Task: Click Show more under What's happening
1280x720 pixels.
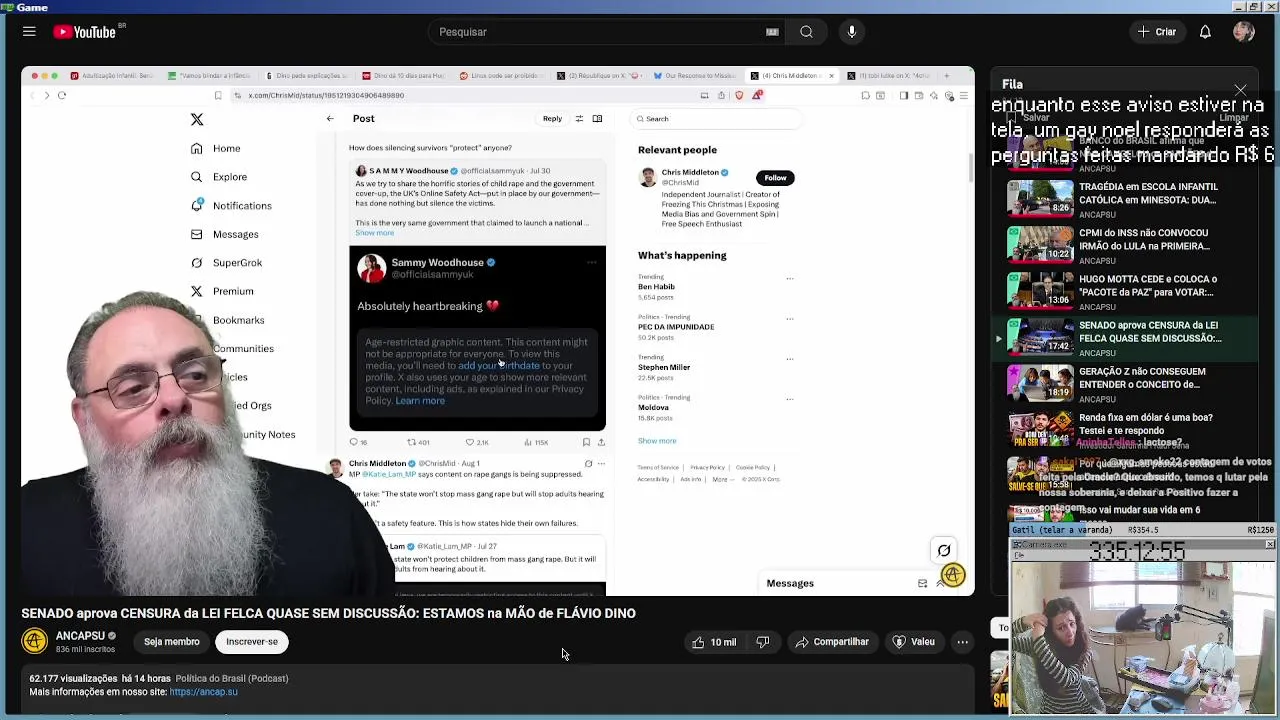Action: click(657, 441)
